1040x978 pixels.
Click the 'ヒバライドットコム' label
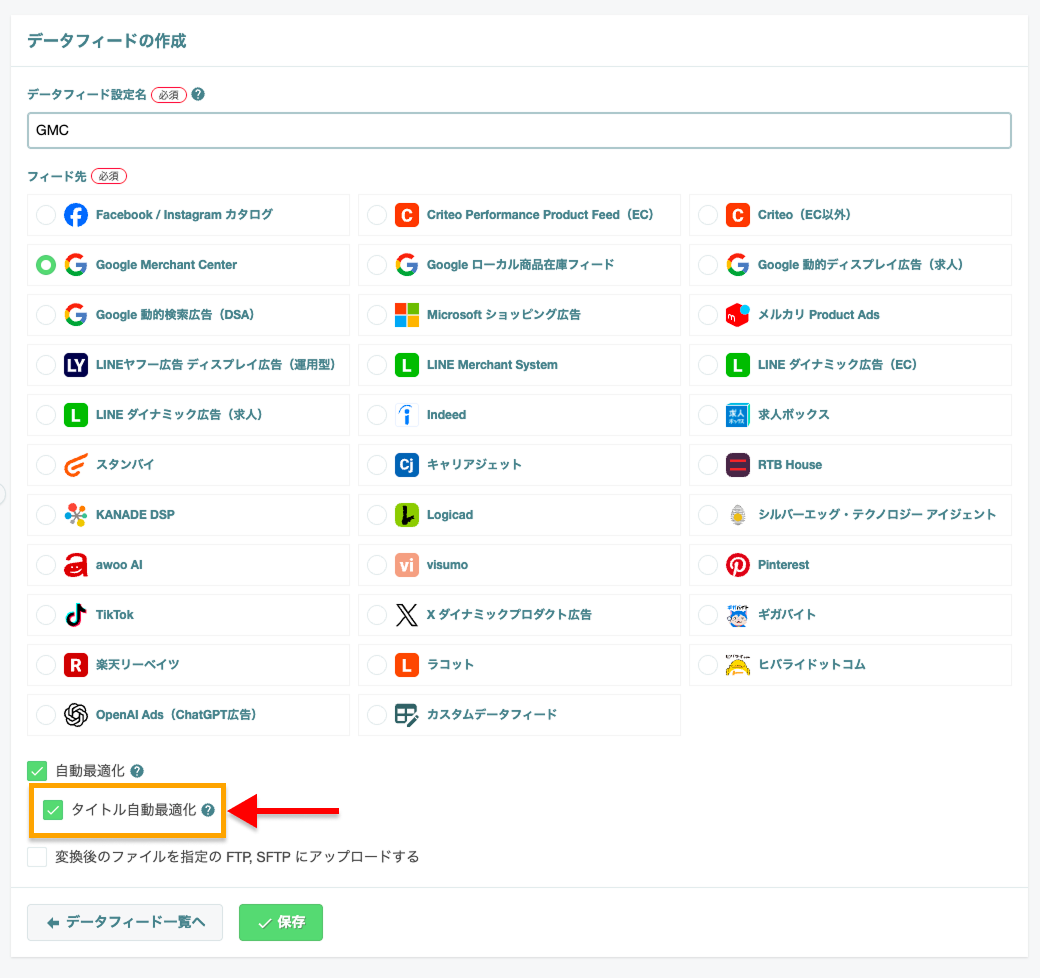point(812,664)
